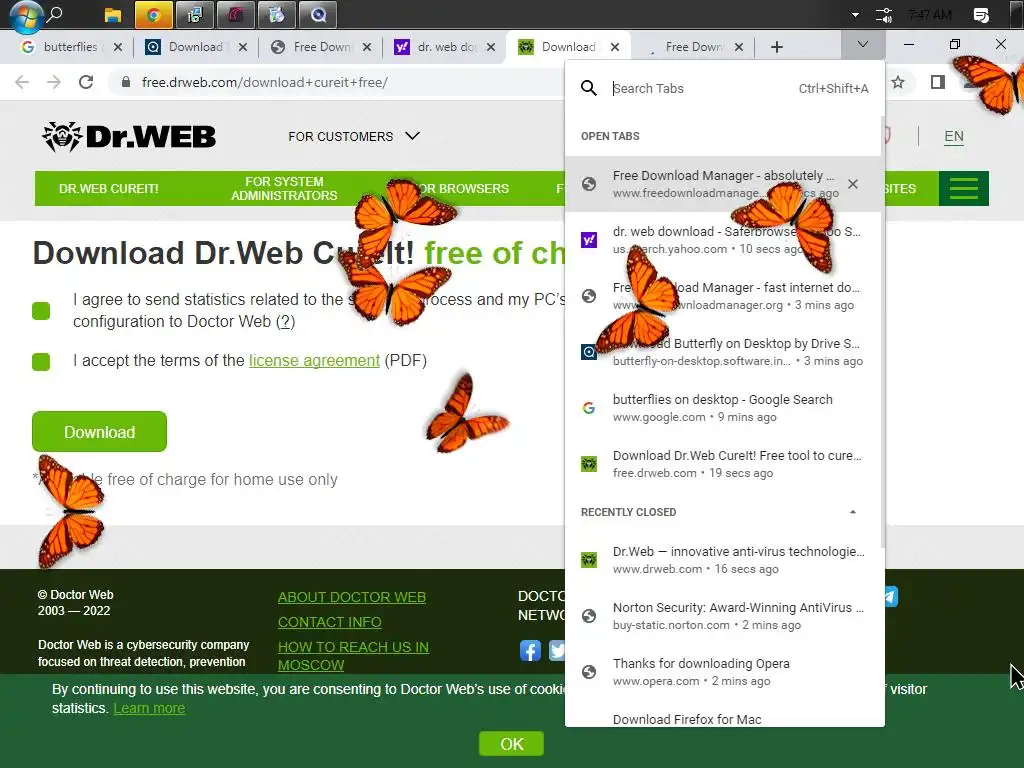Viewport: 1024px width, 768px height.
Task: Open the Windows Start orb
Action: [x=26, y=16]
